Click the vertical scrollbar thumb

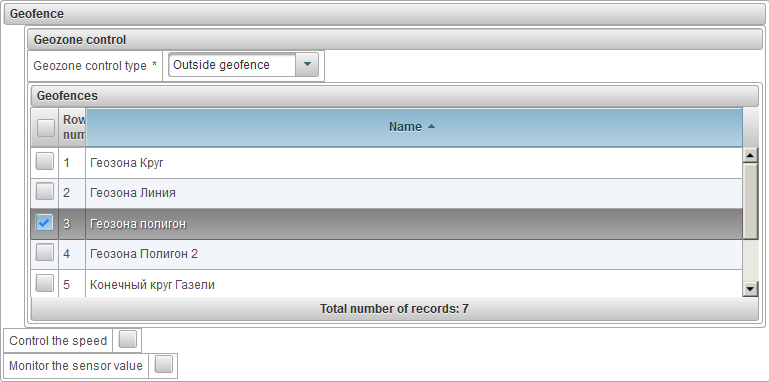click(751, 201)
